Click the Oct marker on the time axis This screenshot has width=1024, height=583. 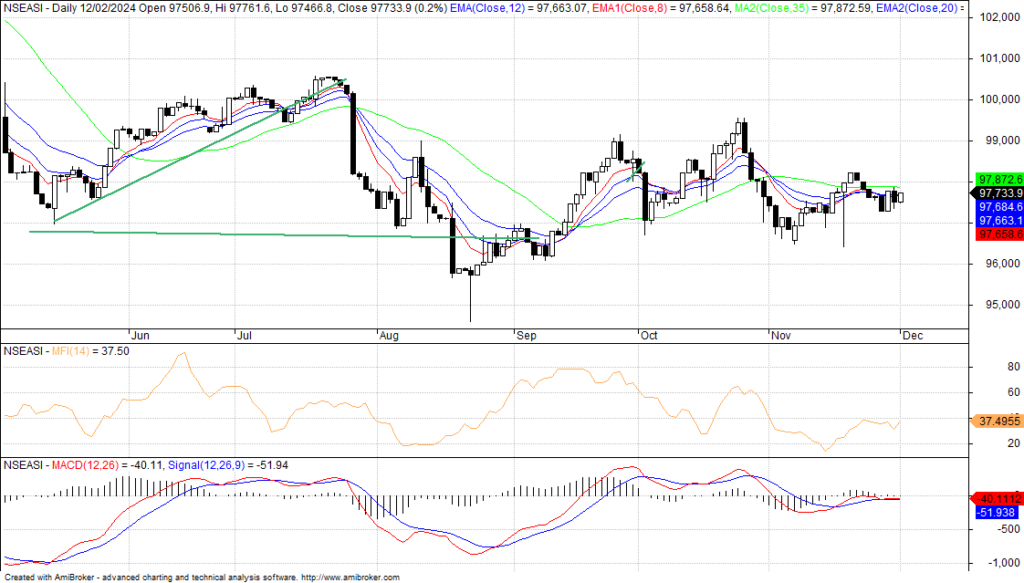pos(649,337)
